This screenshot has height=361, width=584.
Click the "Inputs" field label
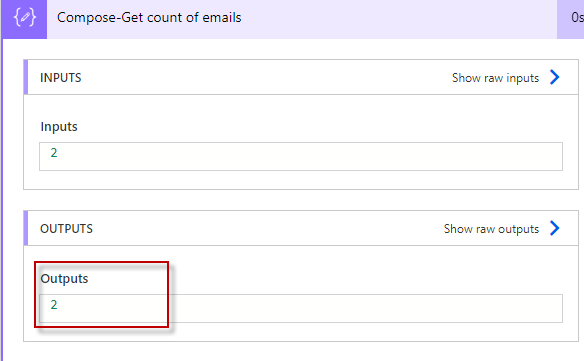59,127
